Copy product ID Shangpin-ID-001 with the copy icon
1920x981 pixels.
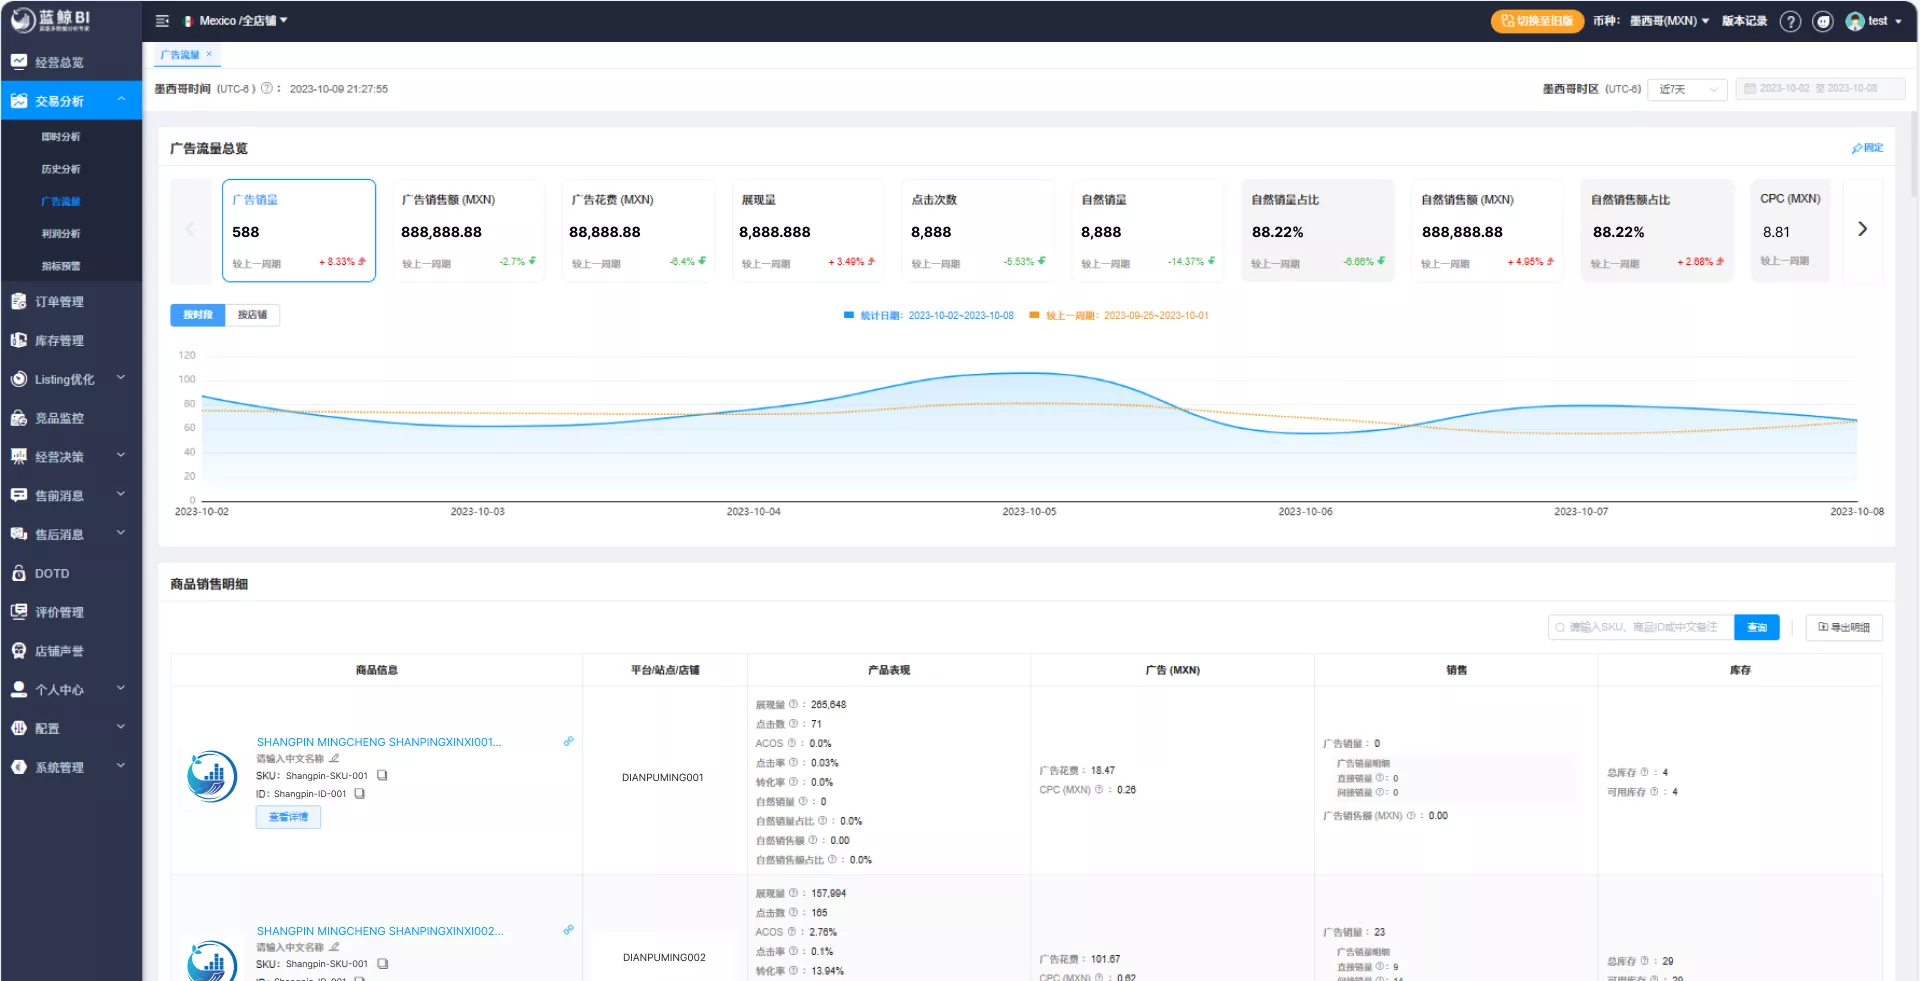tap(360, 794)
